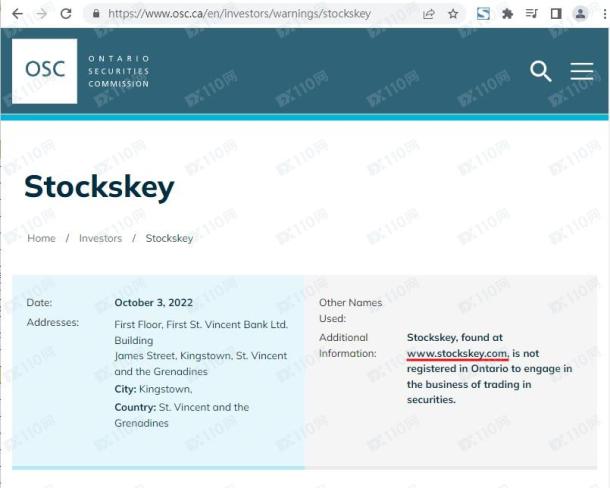Open the user profile avatar
610x488 pixels.
tap(580, 14)
